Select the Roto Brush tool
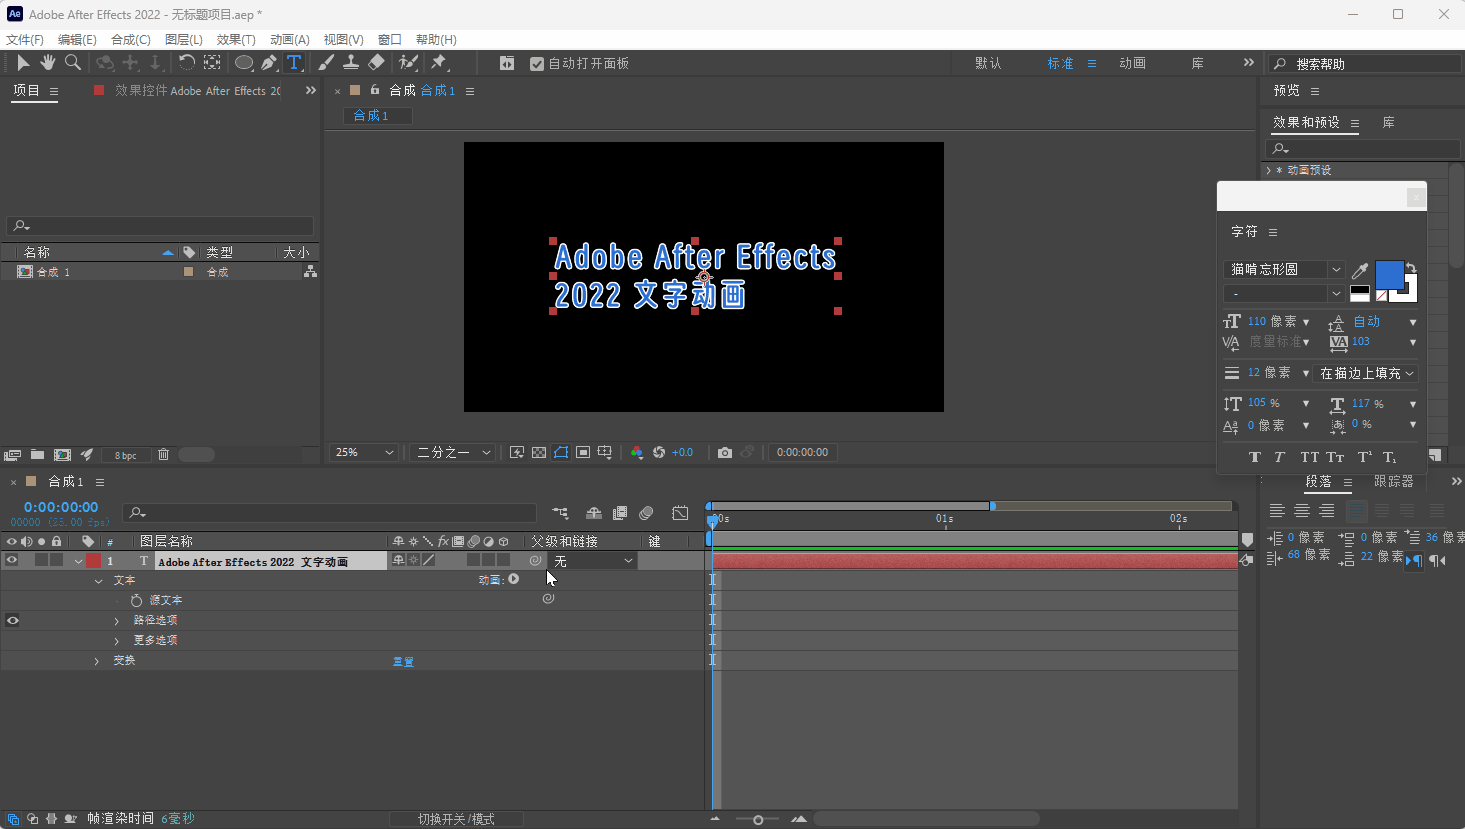Viewport: 1465px width, 829px height. (x=408, y=63)
